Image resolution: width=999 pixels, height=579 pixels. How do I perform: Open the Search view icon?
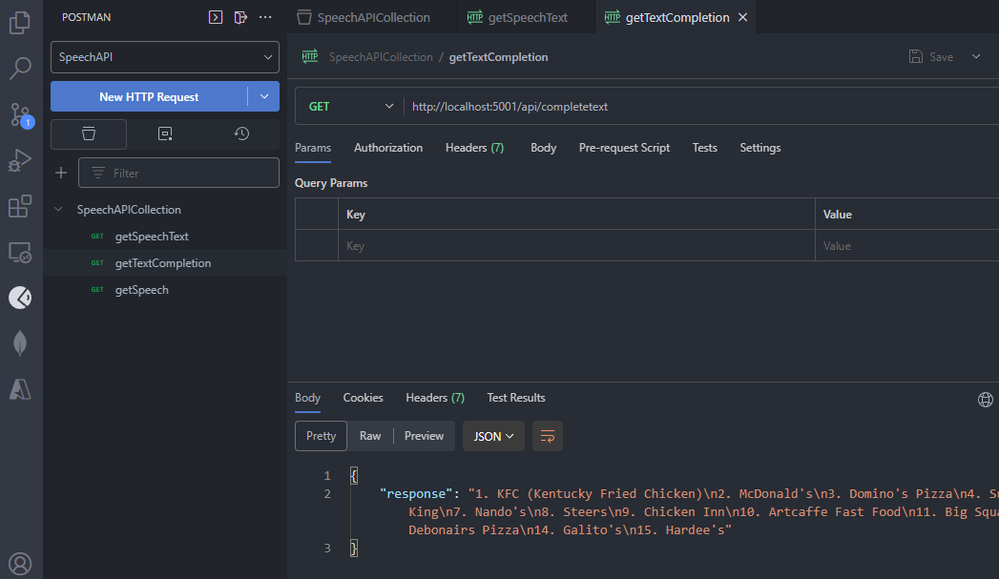click(20, 69)
